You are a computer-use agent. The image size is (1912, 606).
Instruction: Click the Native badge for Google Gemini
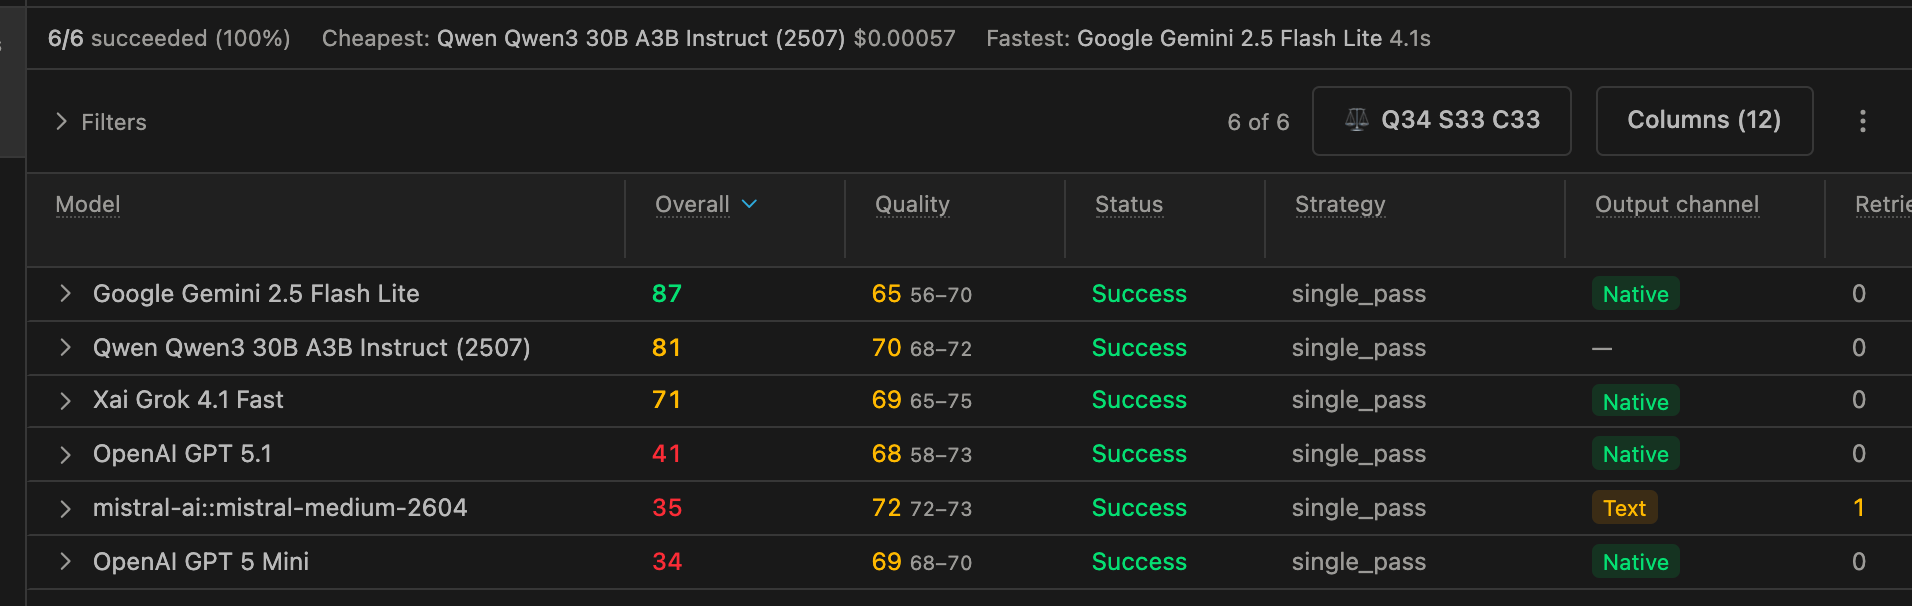coord(1635,294)
